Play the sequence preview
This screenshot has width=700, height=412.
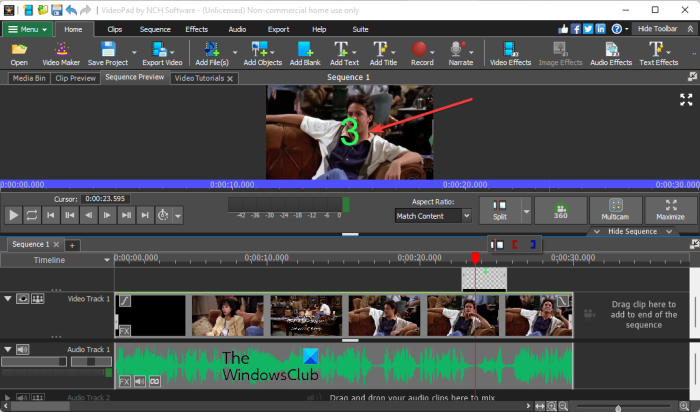(x=13, y=216)
